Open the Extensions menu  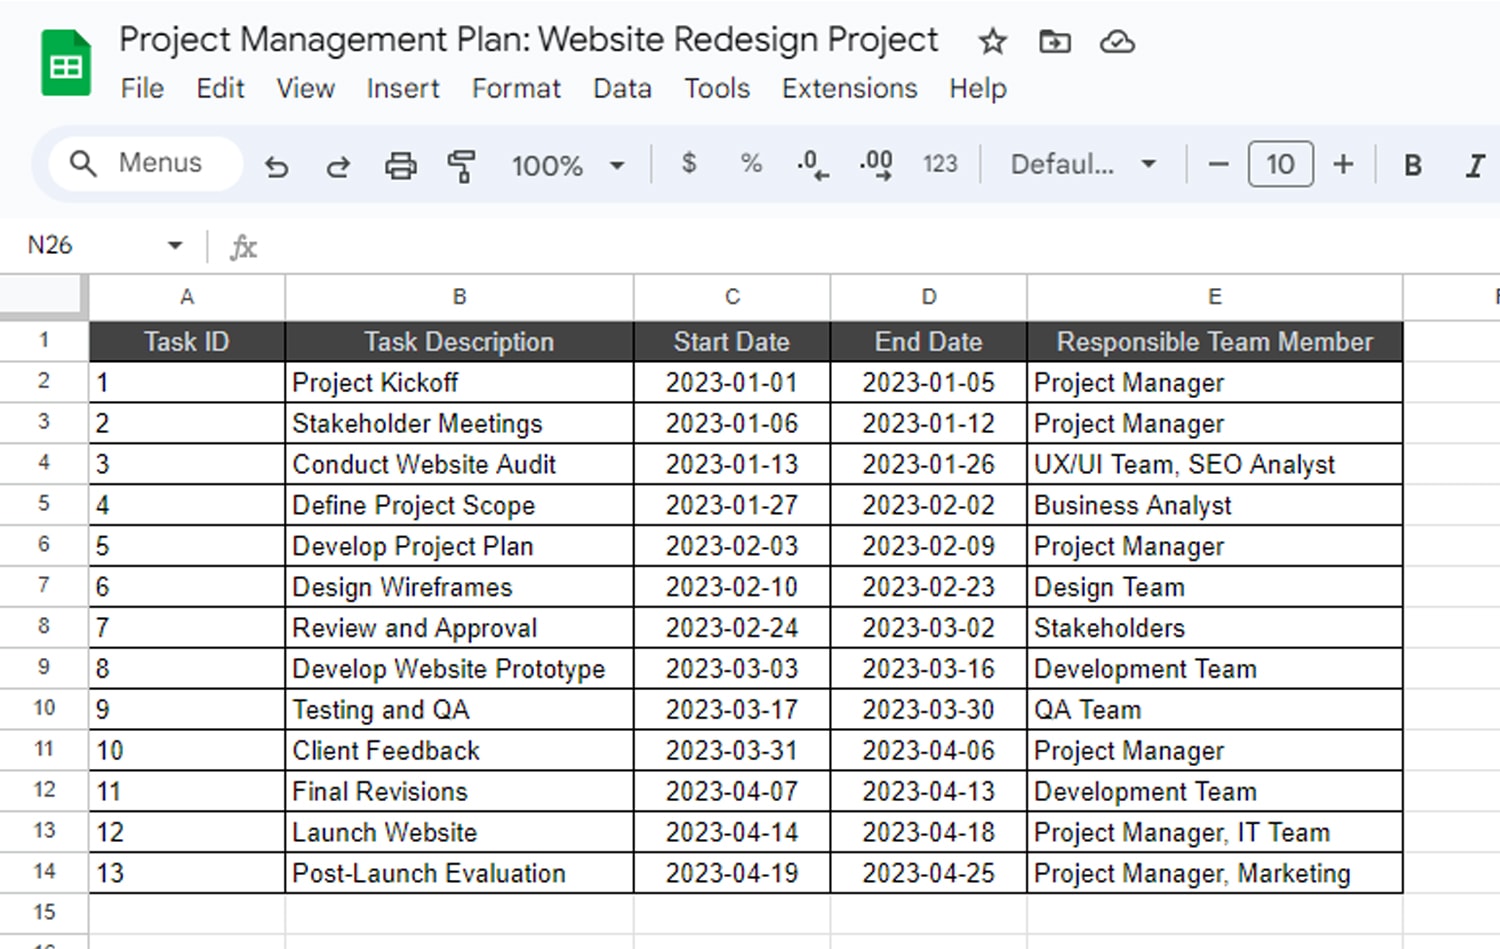(x=849, y=89)
